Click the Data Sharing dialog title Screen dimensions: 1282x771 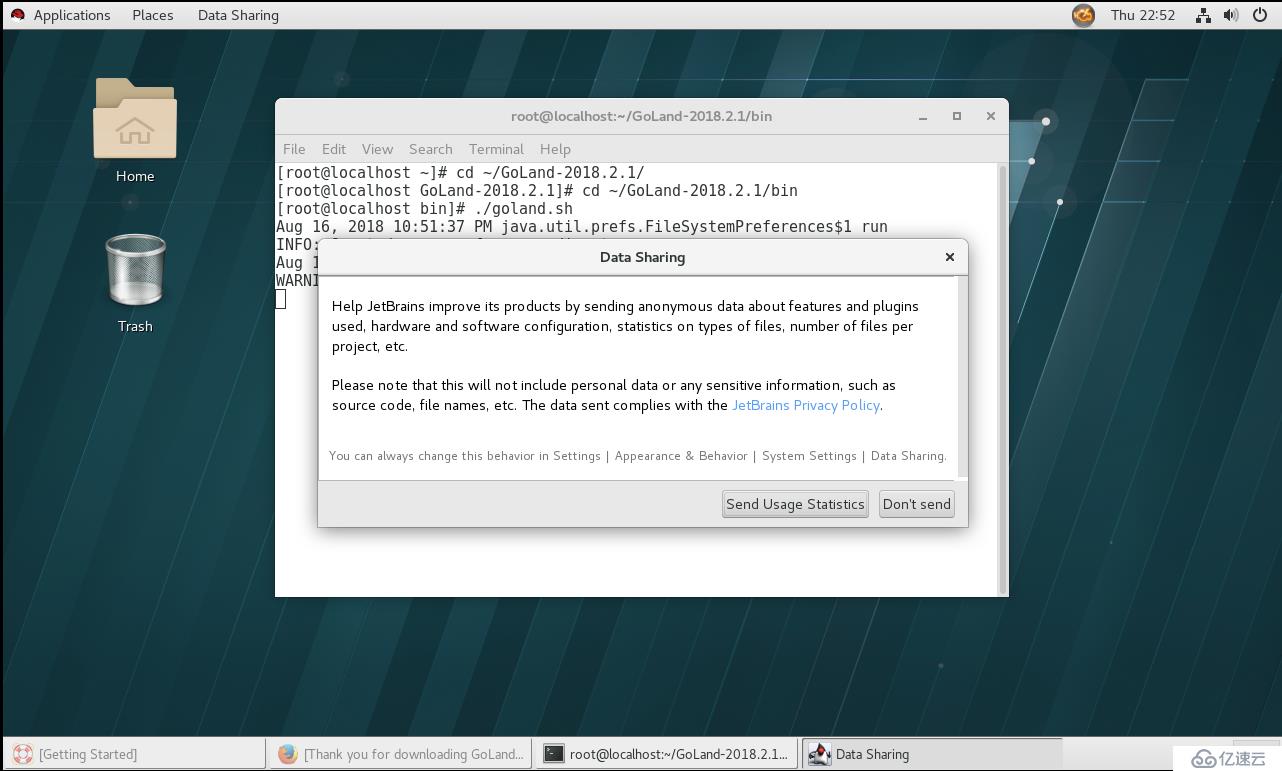click(x=642, y=257)
